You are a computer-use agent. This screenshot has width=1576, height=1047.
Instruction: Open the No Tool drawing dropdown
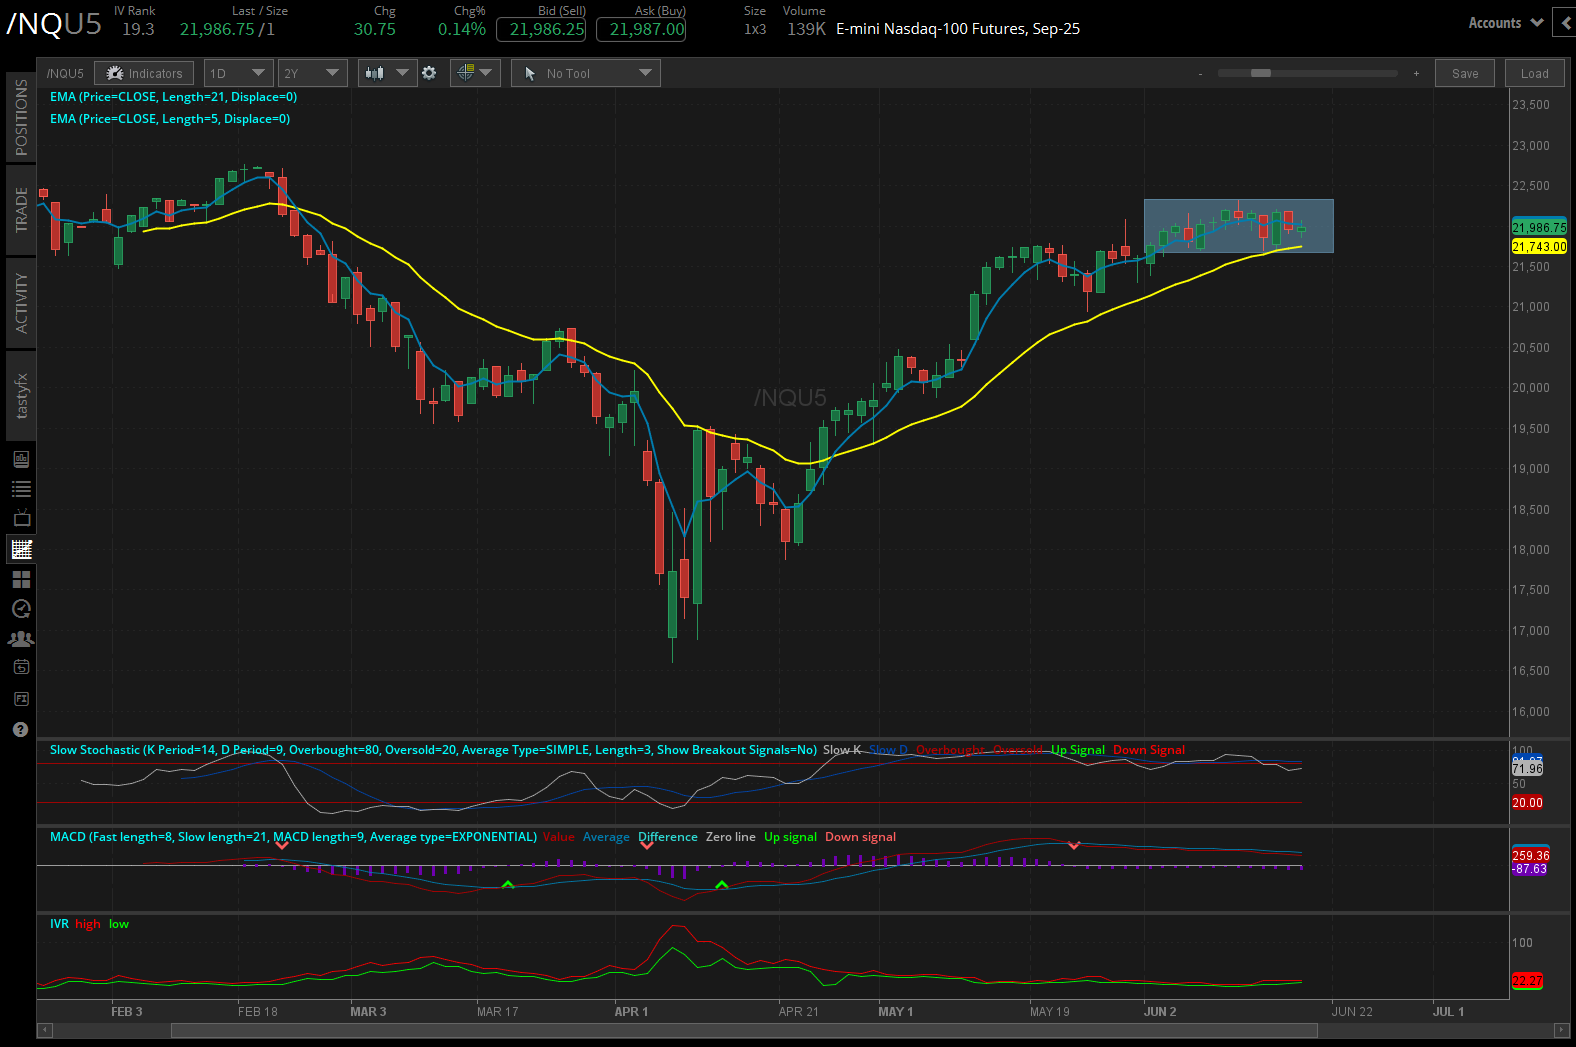coord(585,73)
